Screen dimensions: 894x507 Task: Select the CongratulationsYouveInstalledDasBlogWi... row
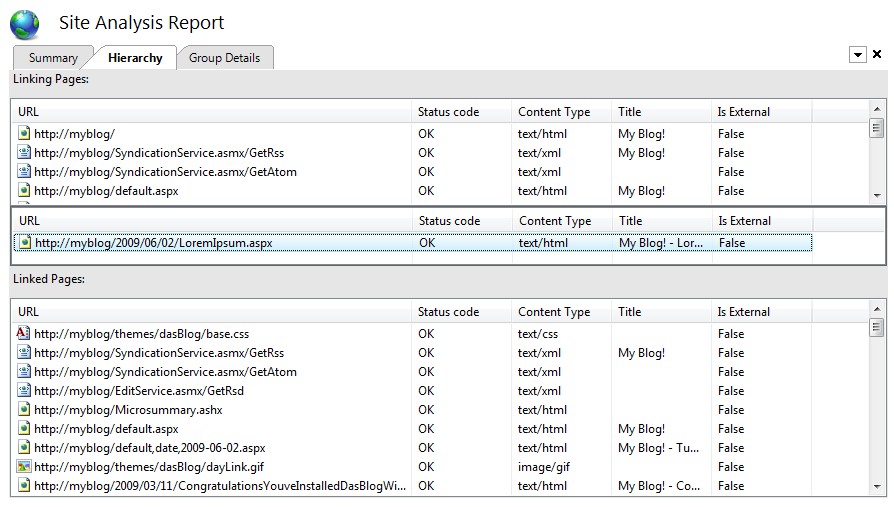pos(412,486)
